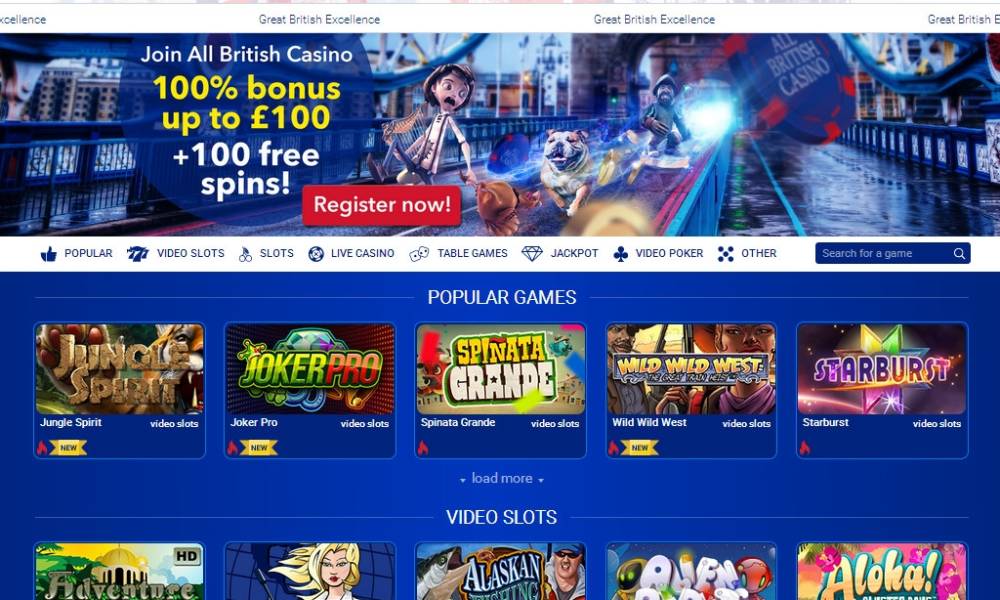
Task: Click the cherries Slots icon
Action: click(245, 254)
